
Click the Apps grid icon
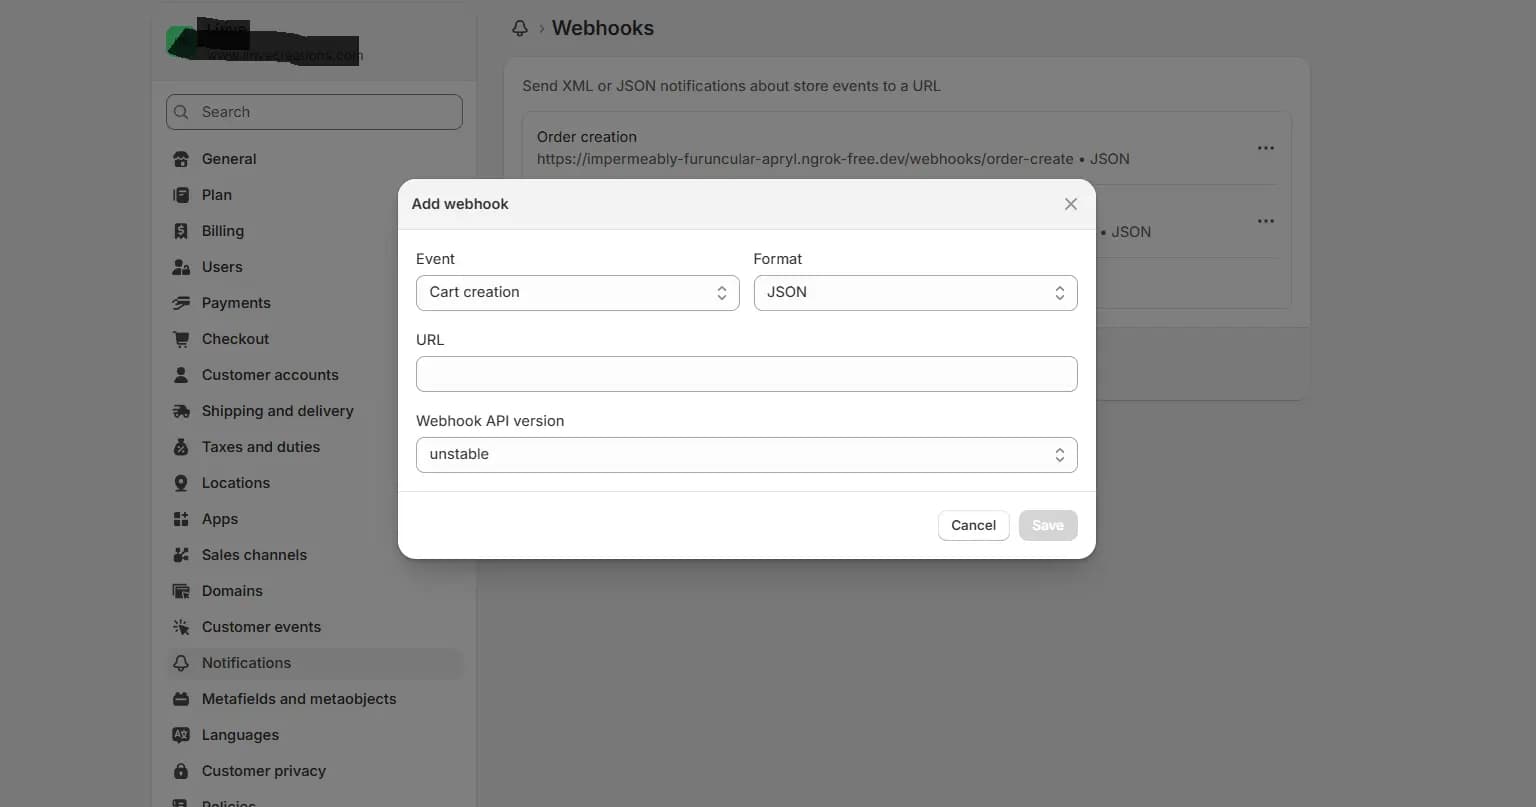[181, 519]
